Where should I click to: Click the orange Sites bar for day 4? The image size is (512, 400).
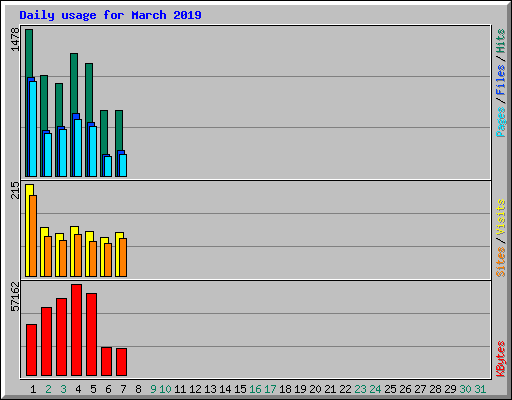click(78, 255)
